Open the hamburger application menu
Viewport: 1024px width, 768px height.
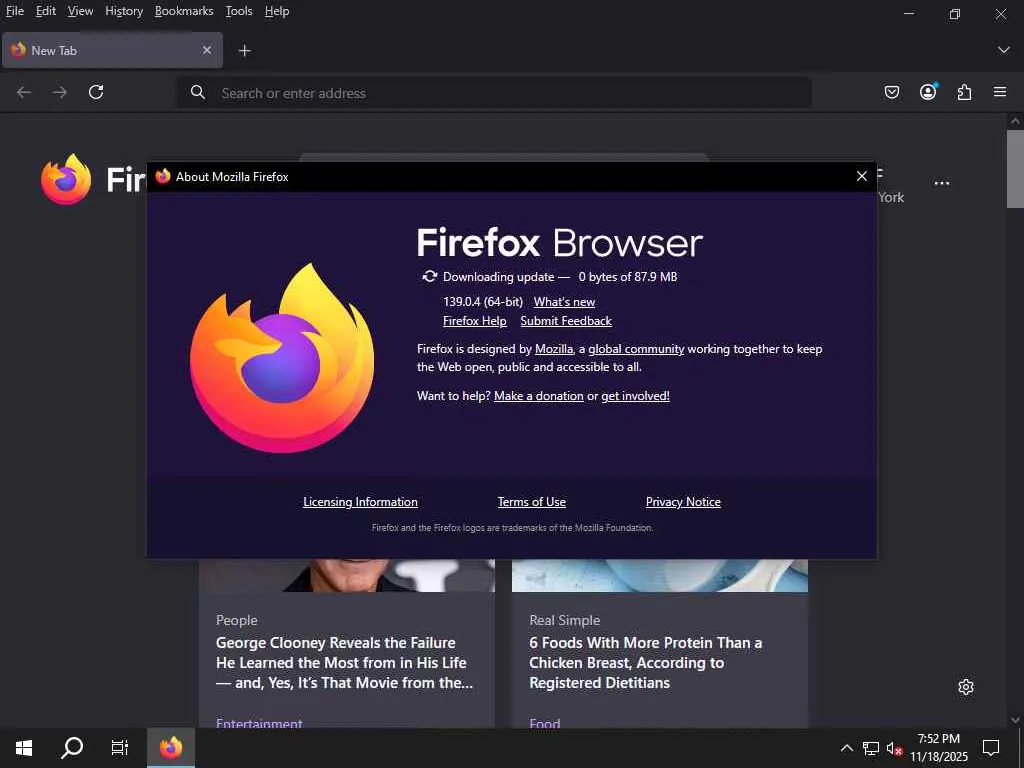1000,92
